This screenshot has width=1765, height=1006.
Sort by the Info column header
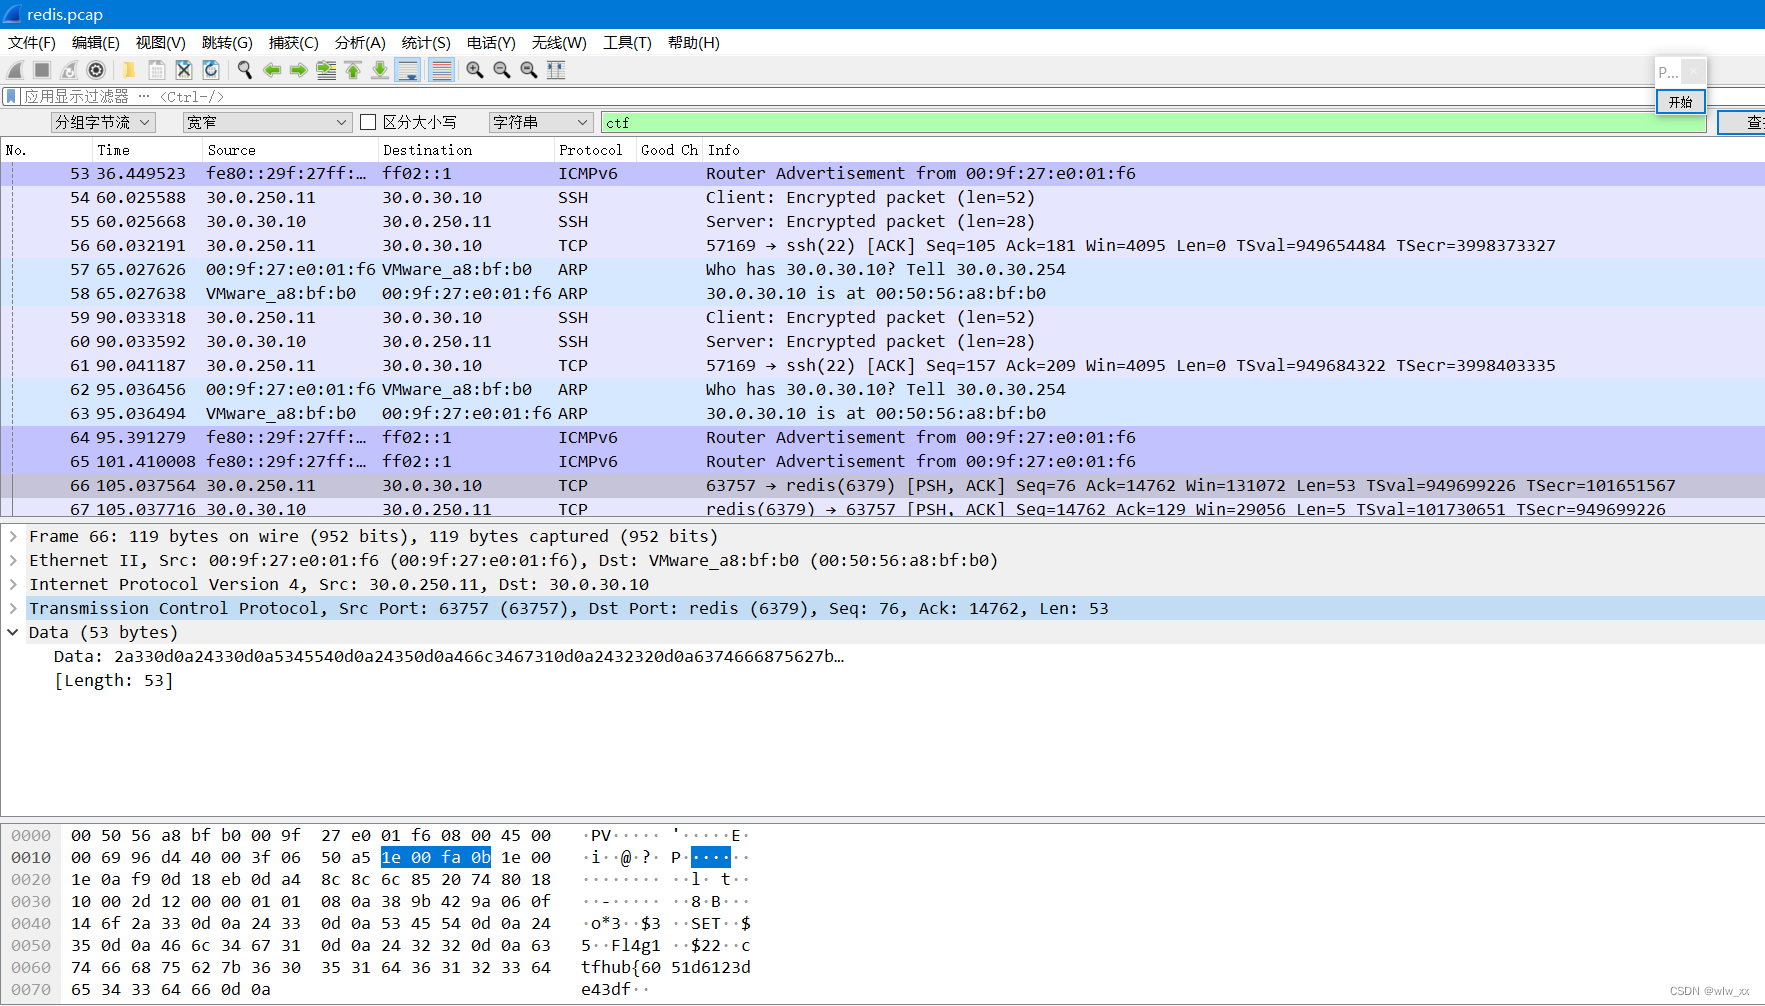pyautogui.click(x=1234, y=150)
